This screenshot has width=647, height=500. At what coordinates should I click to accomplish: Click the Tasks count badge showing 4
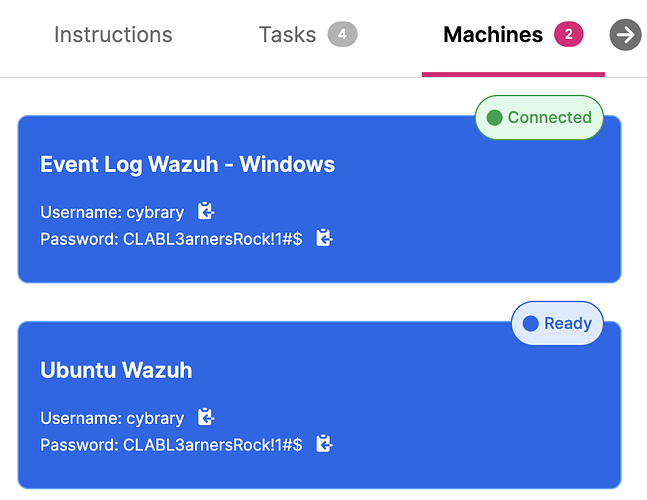tap(342, 35)
